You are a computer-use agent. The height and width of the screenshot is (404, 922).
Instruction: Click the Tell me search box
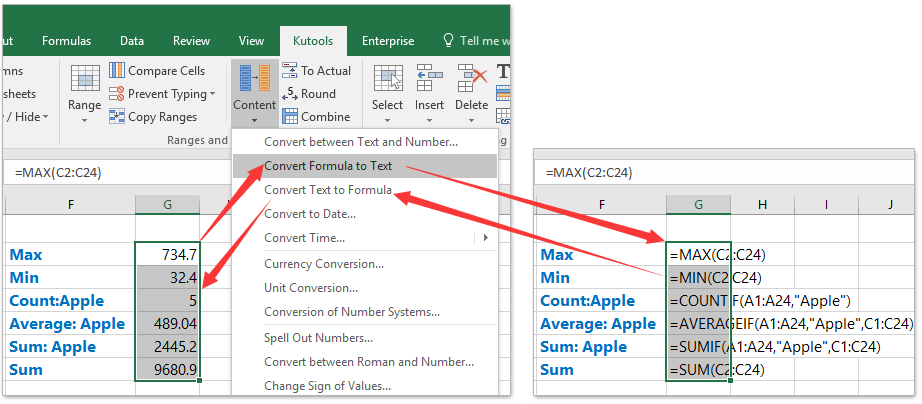point(478,41)
